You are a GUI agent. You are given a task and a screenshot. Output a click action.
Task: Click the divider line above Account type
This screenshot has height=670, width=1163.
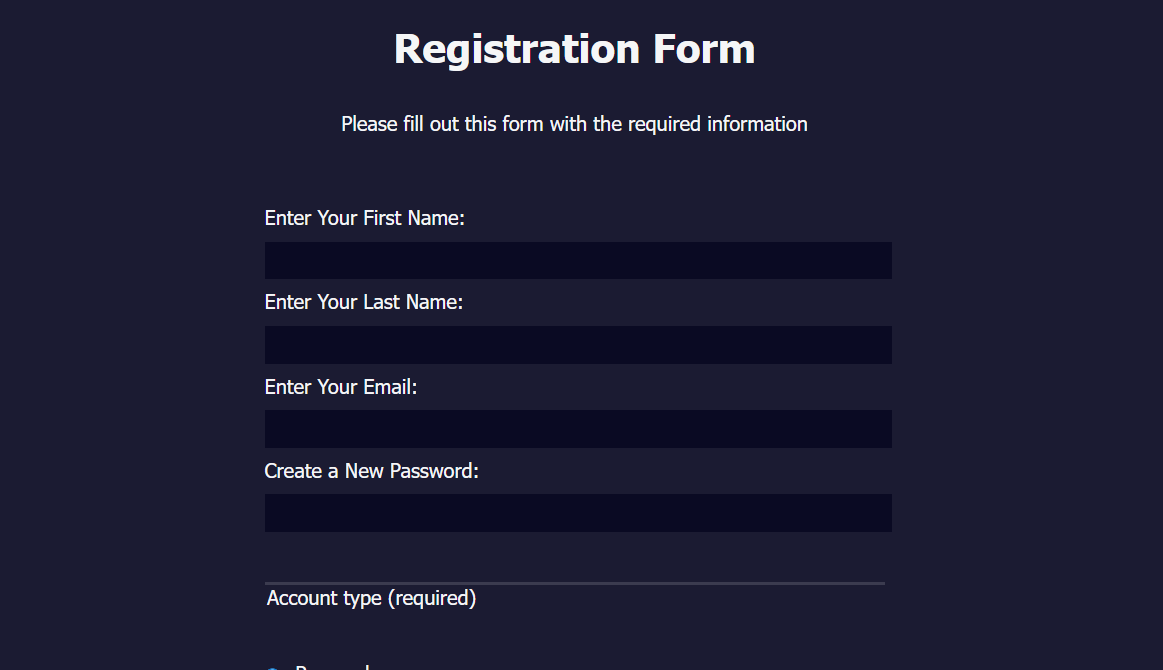point(574,583)
